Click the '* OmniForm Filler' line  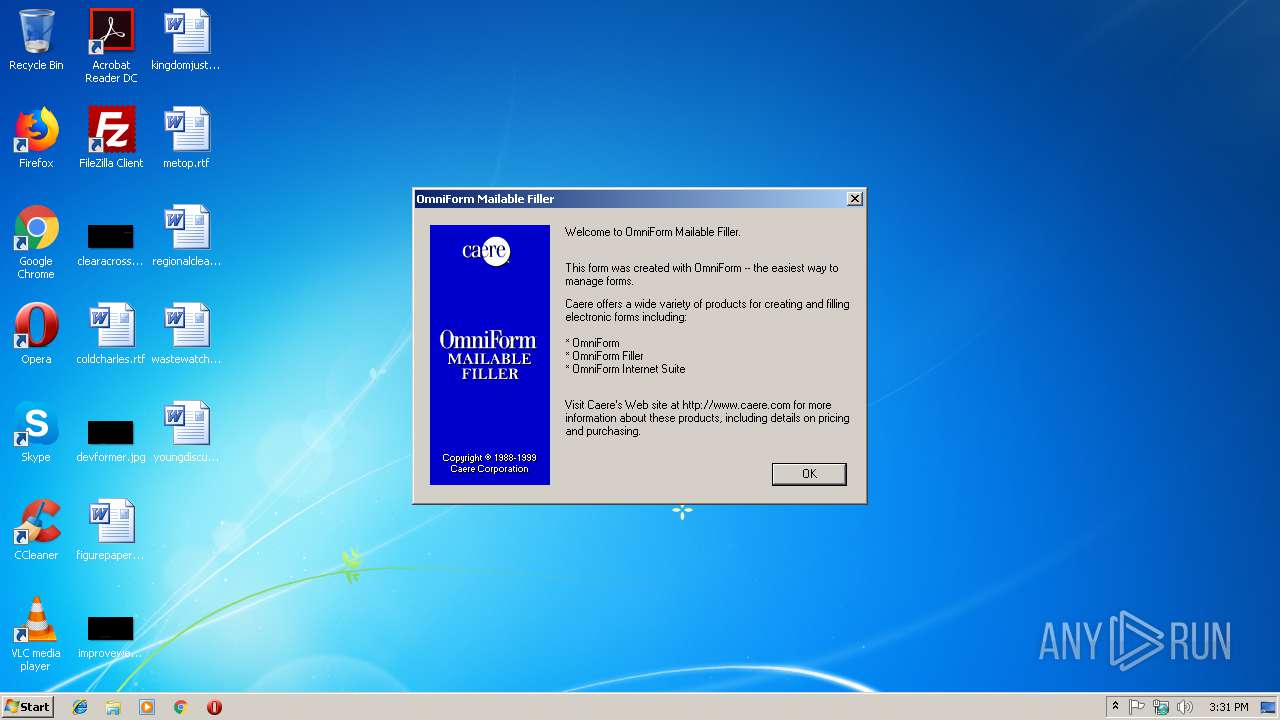click(604, 356)
